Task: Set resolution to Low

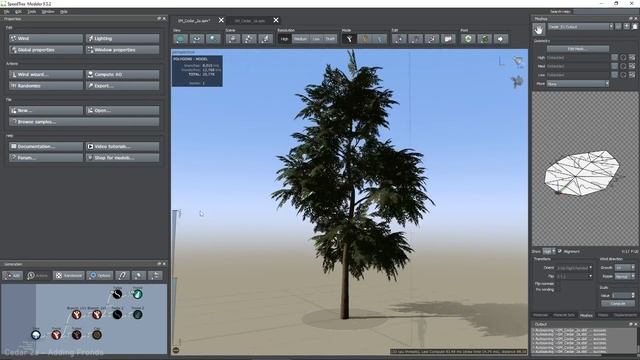Action: click(316, 39)
